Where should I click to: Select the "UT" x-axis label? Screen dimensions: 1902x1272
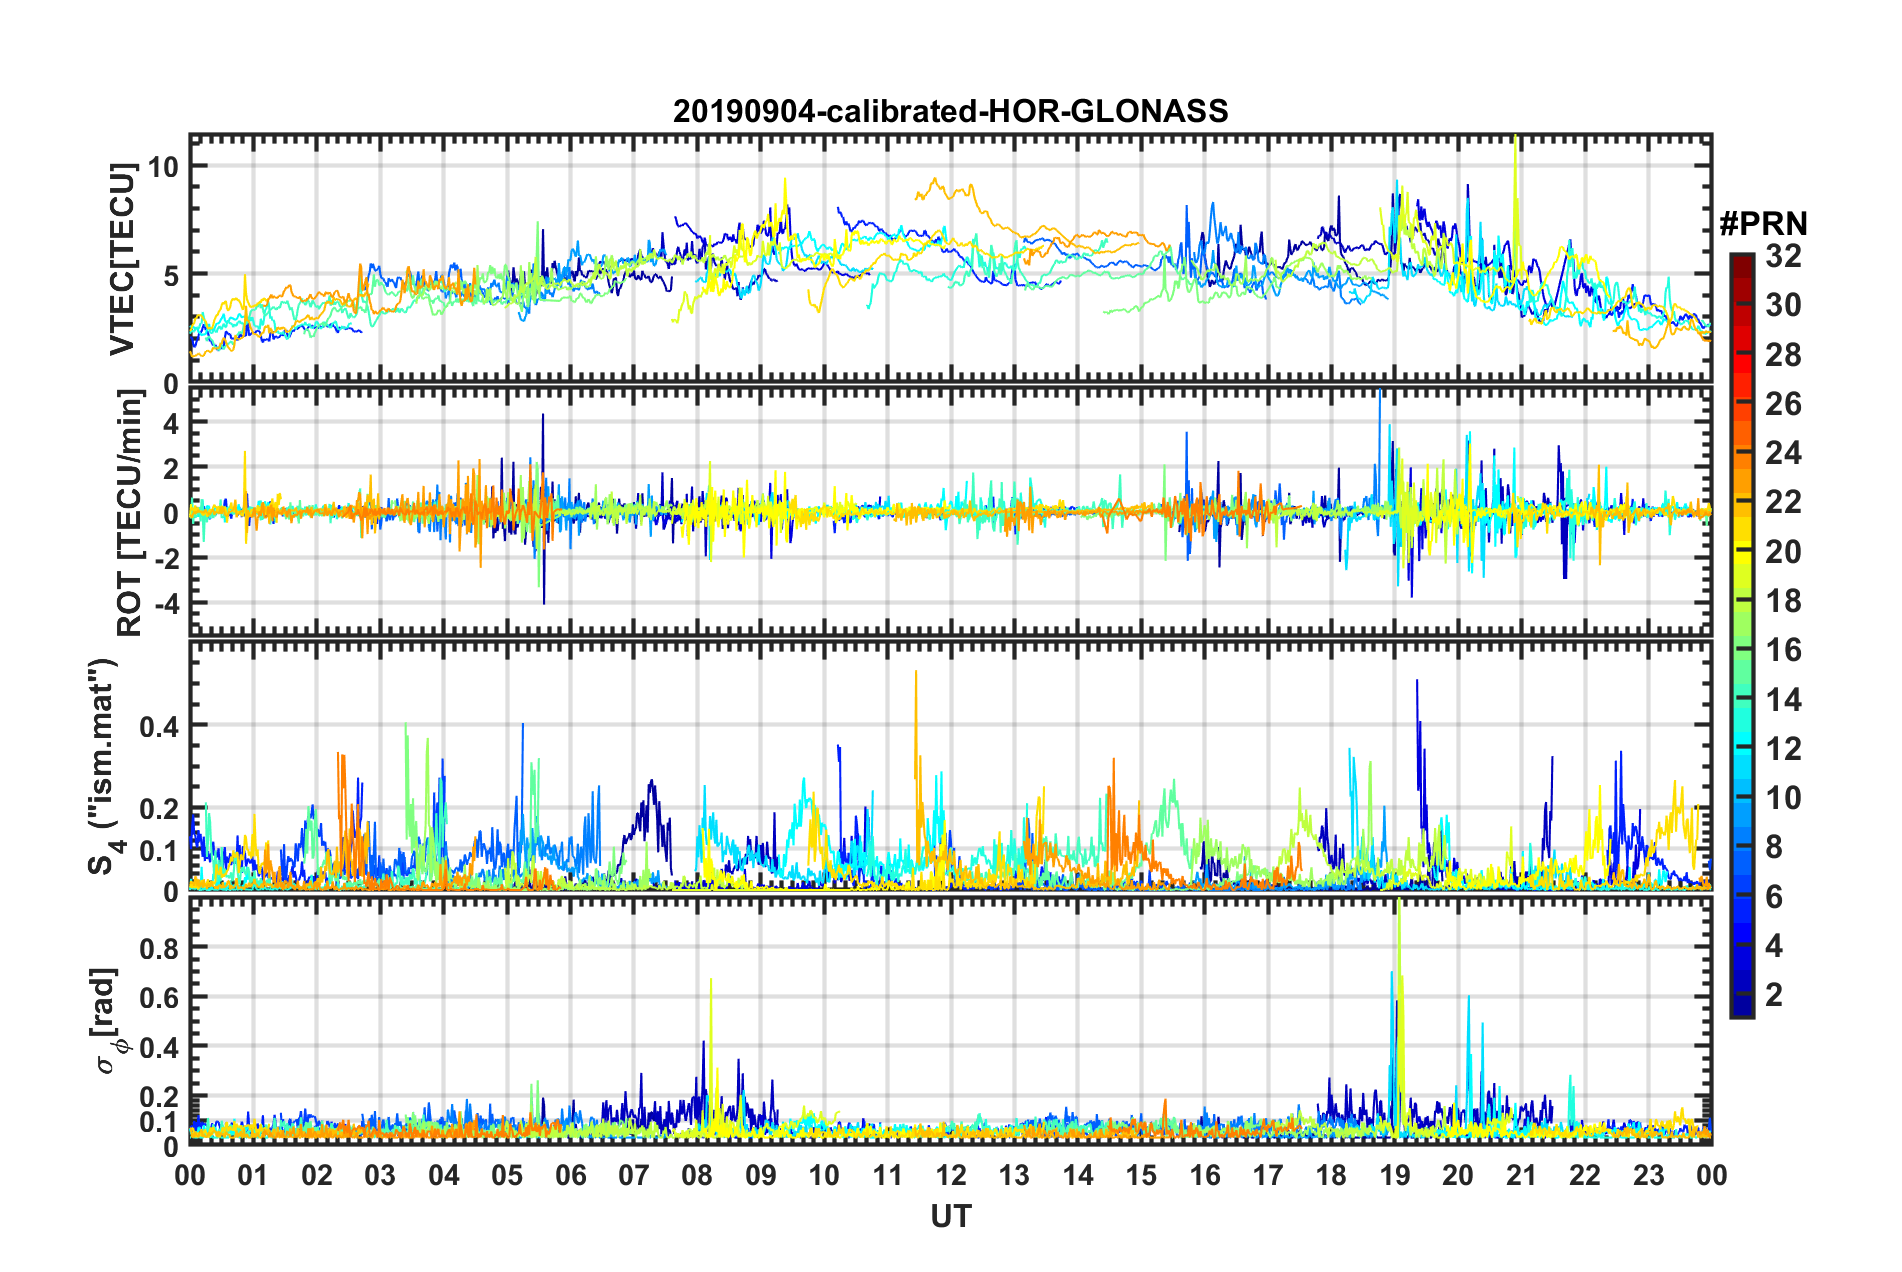(951, 1216)
